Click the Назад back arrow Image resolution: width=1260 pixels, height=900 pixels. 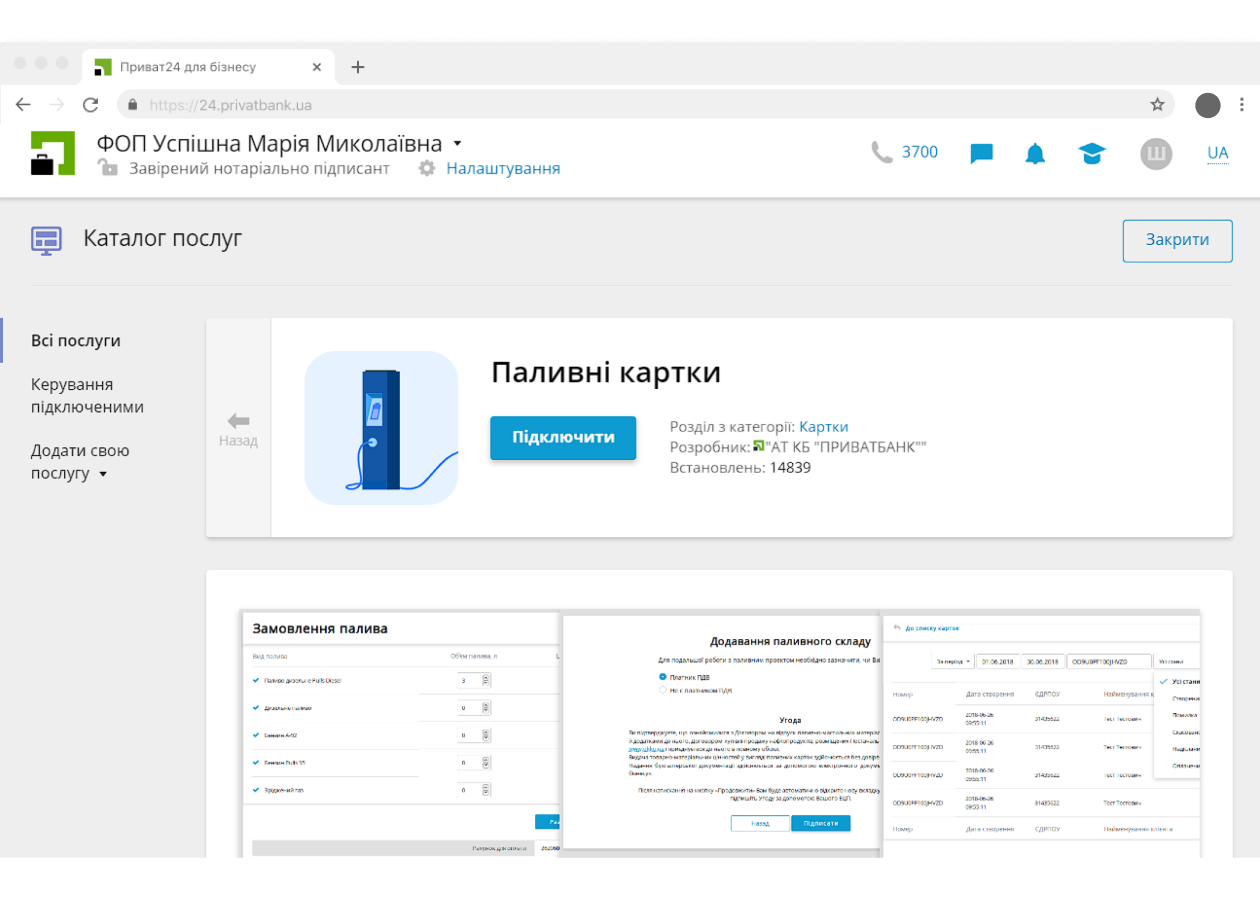click(238, 429)
